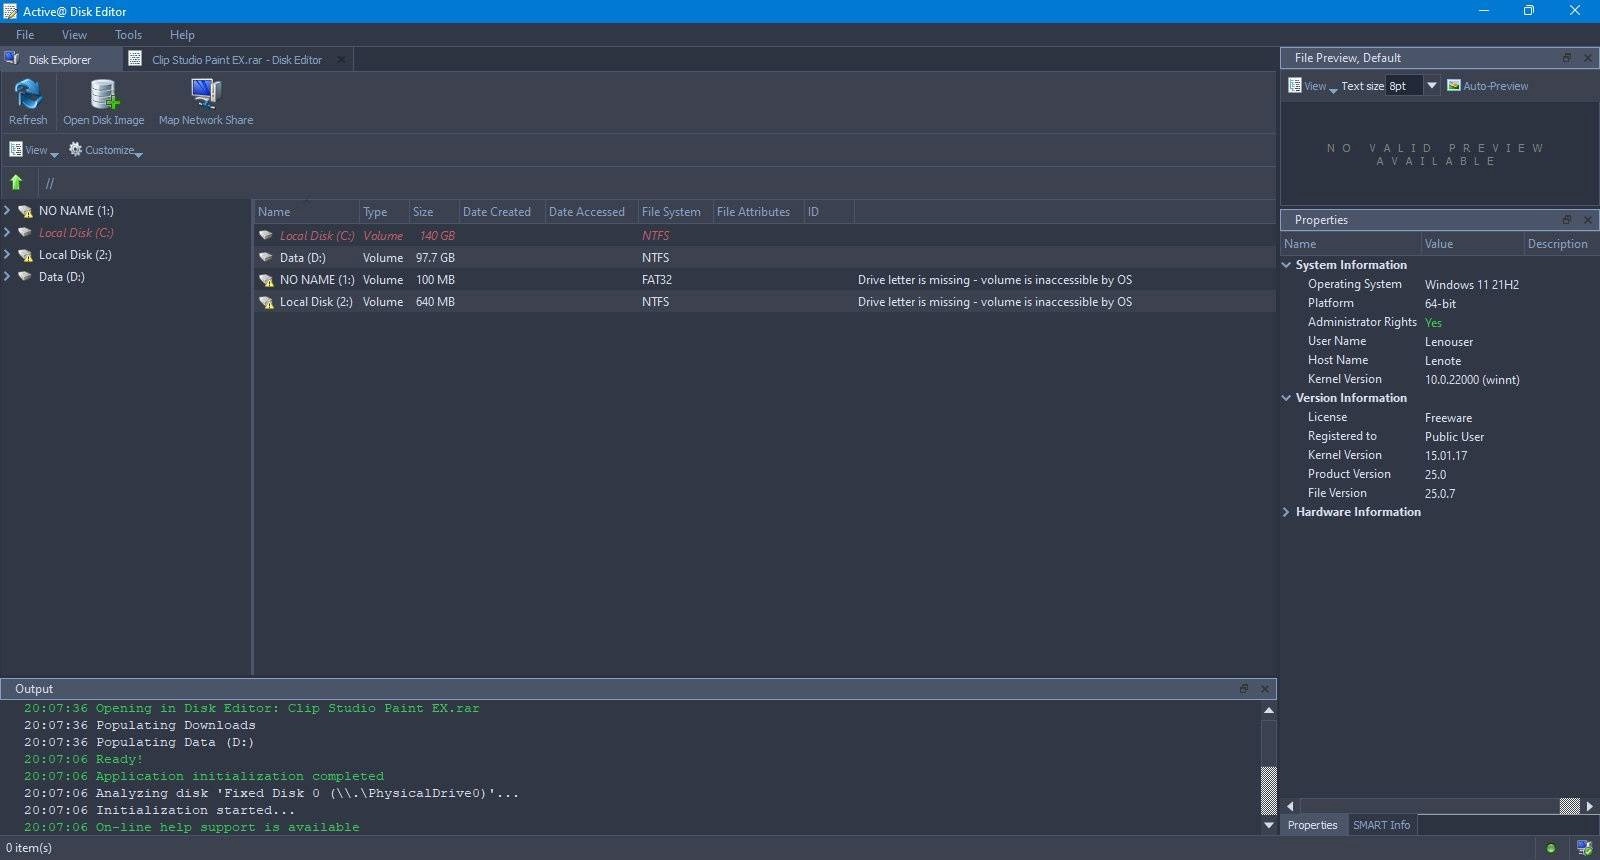Close the File Preview panel
The image size is (1600, 860).
(1587, 58)
